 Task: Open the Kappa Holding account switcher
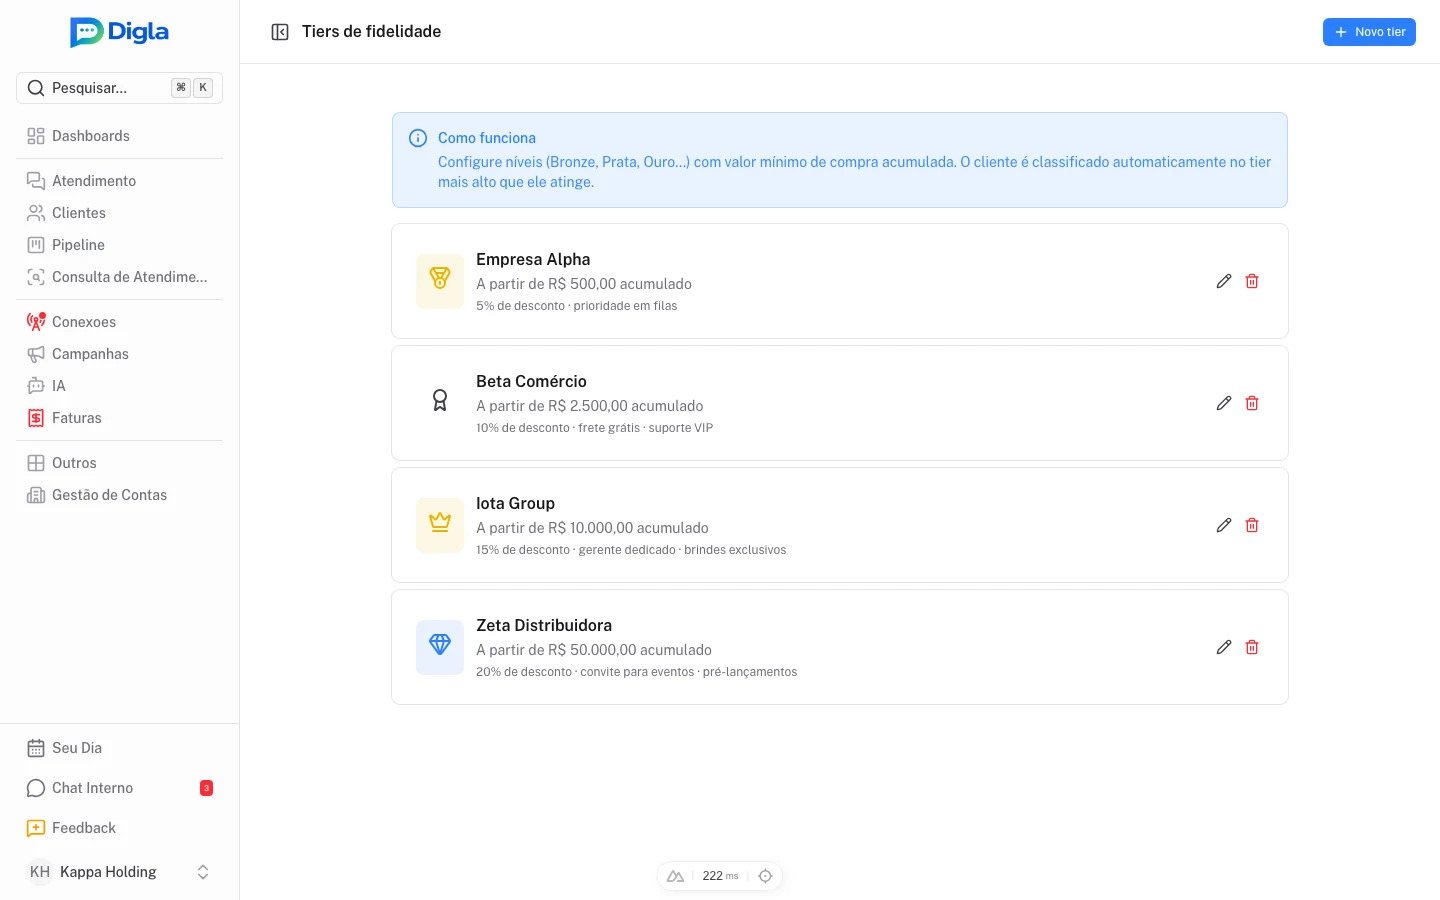point(120,872)
